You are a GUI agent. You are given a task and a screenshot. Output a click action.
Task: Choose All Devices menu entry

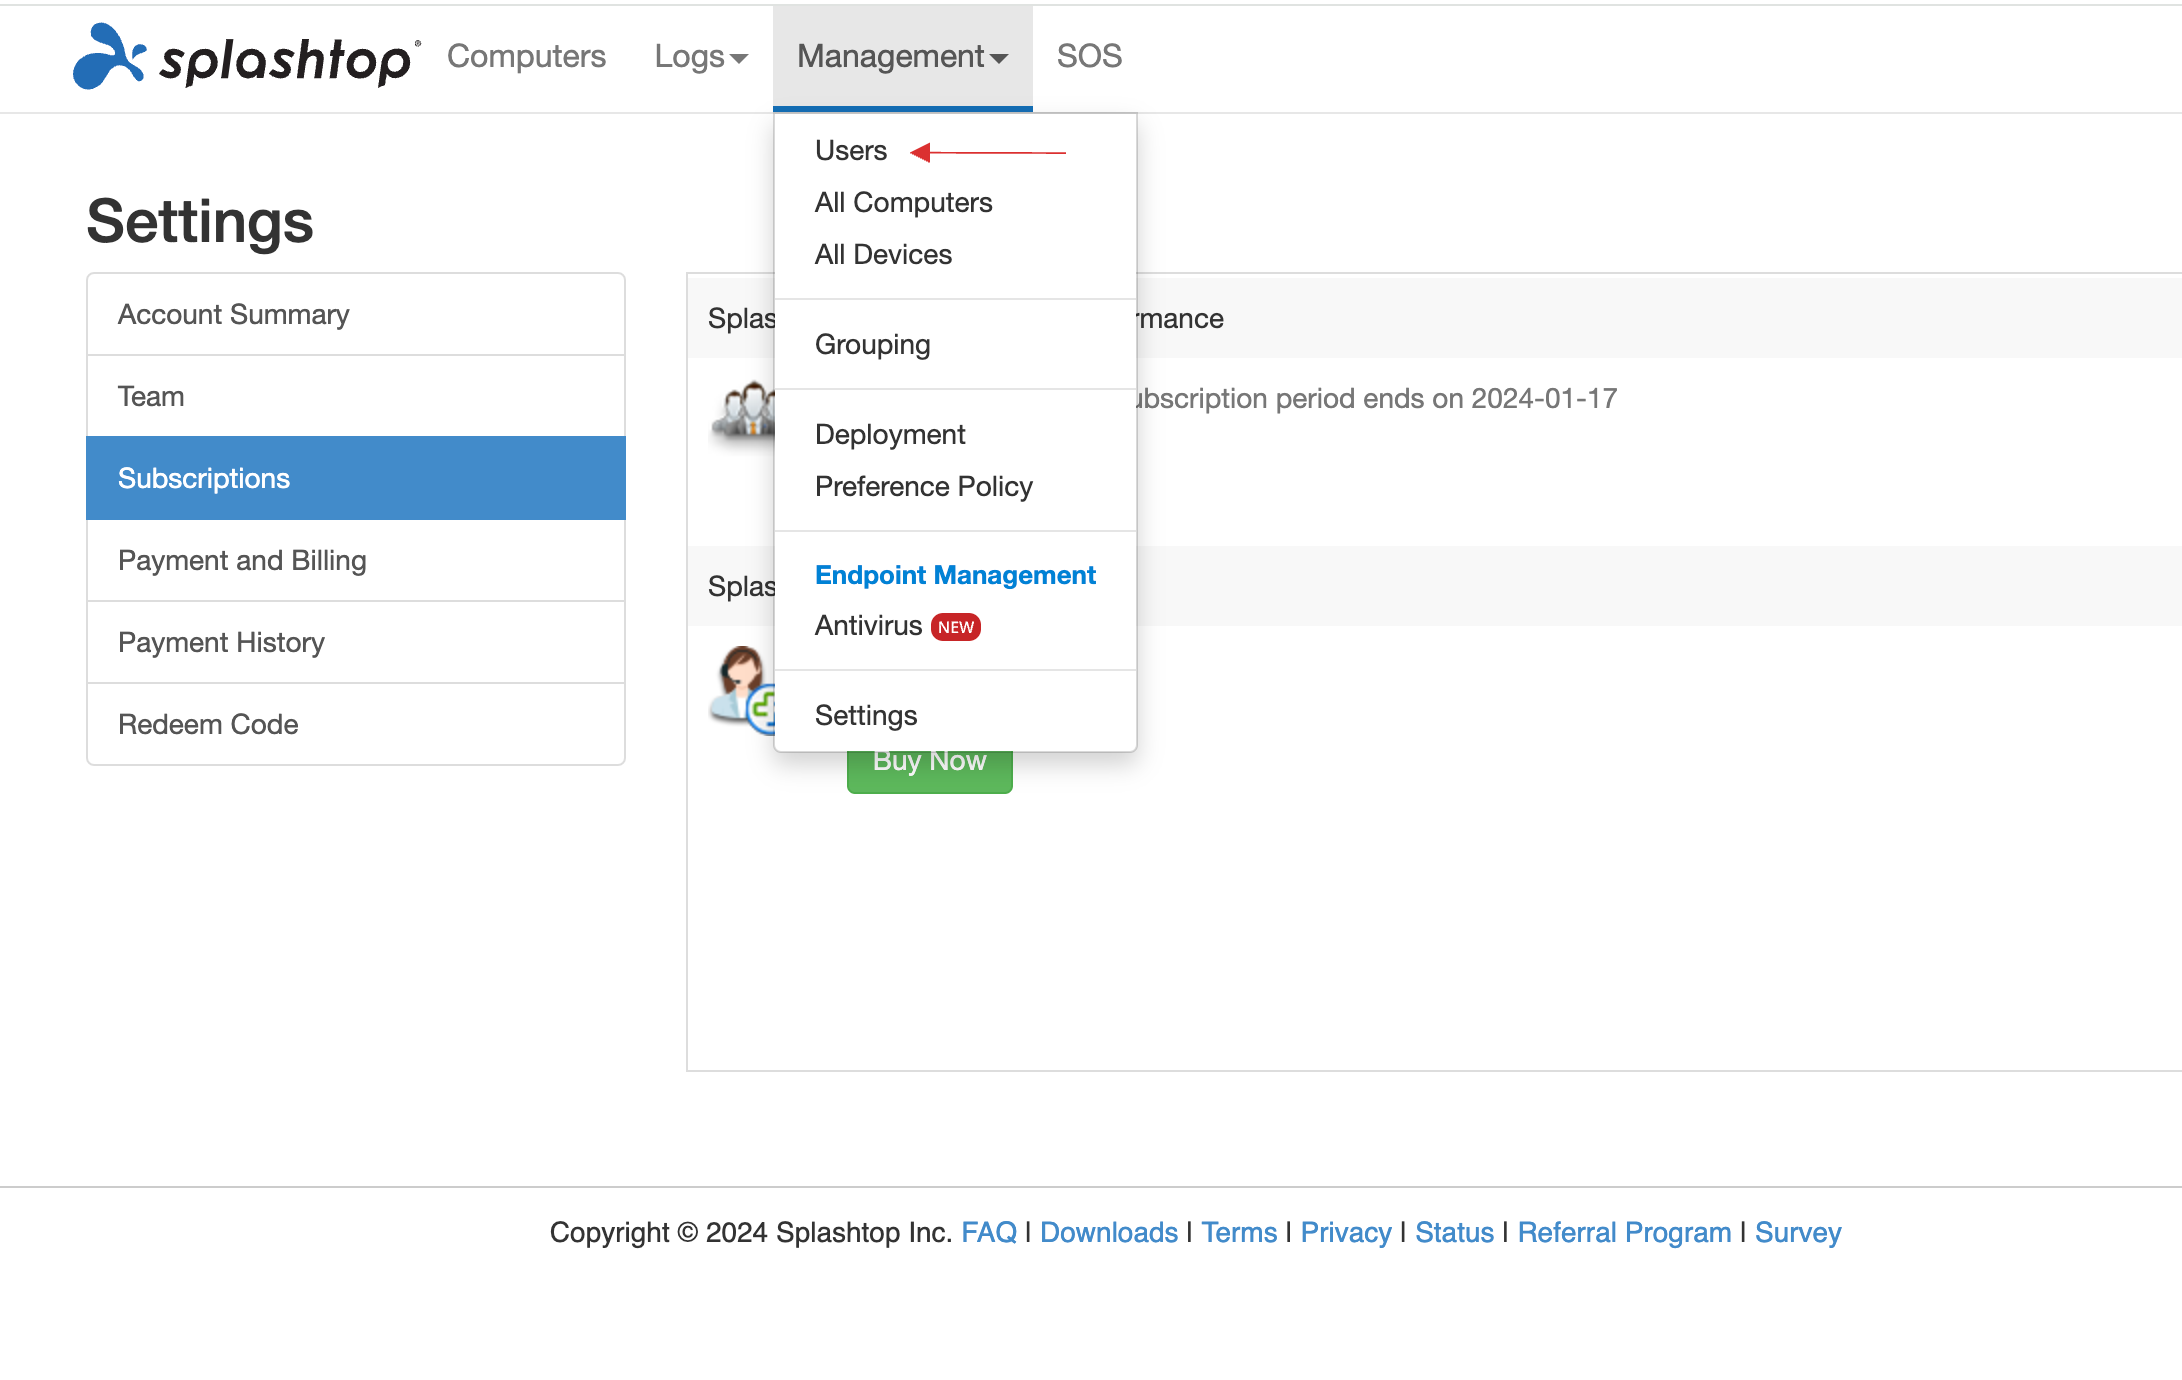point(883,254)
